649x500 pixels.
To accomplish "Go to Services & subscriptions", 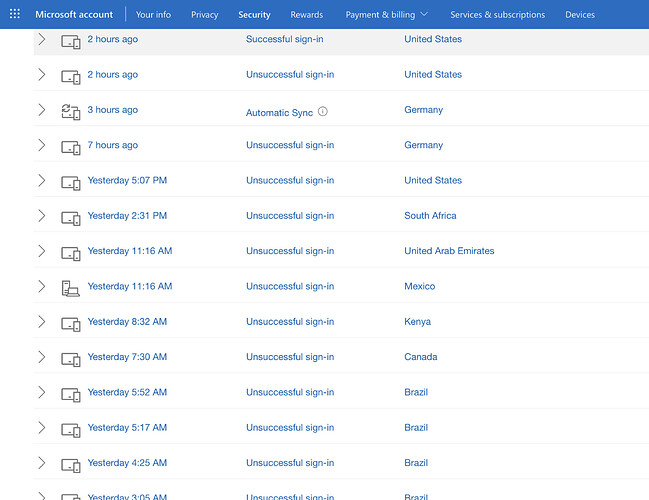I will click(498, 14).
